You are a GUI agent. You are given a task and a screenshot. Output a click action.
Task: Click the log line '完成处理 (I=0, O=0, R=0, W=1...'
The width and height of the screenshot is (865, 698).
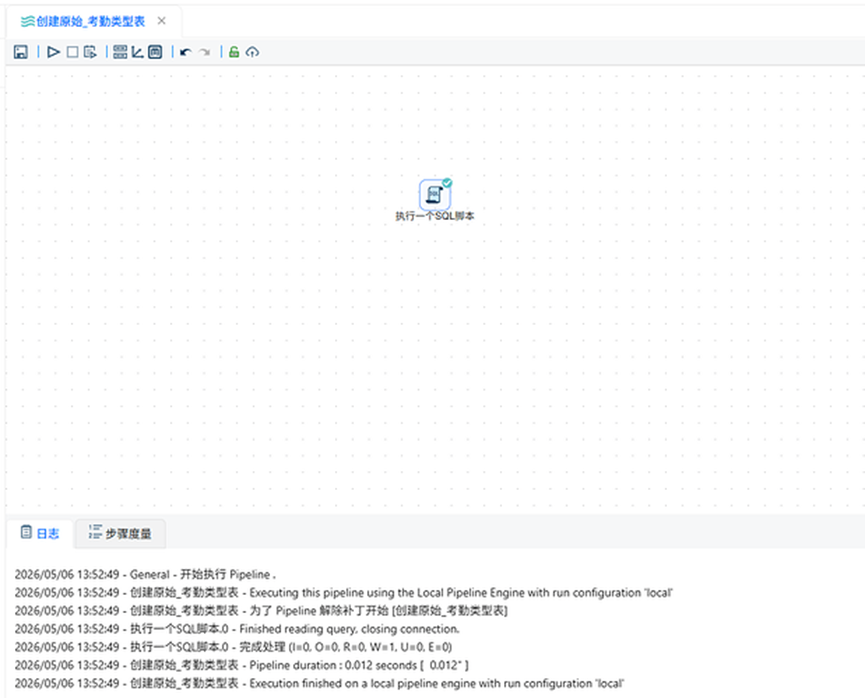(233, 647)
